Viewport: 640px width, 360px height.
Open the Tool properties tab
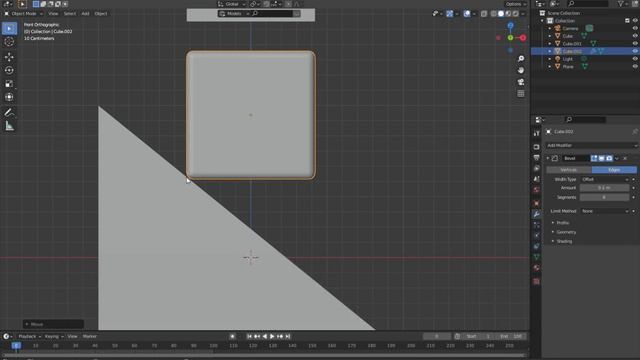(537, 133)
